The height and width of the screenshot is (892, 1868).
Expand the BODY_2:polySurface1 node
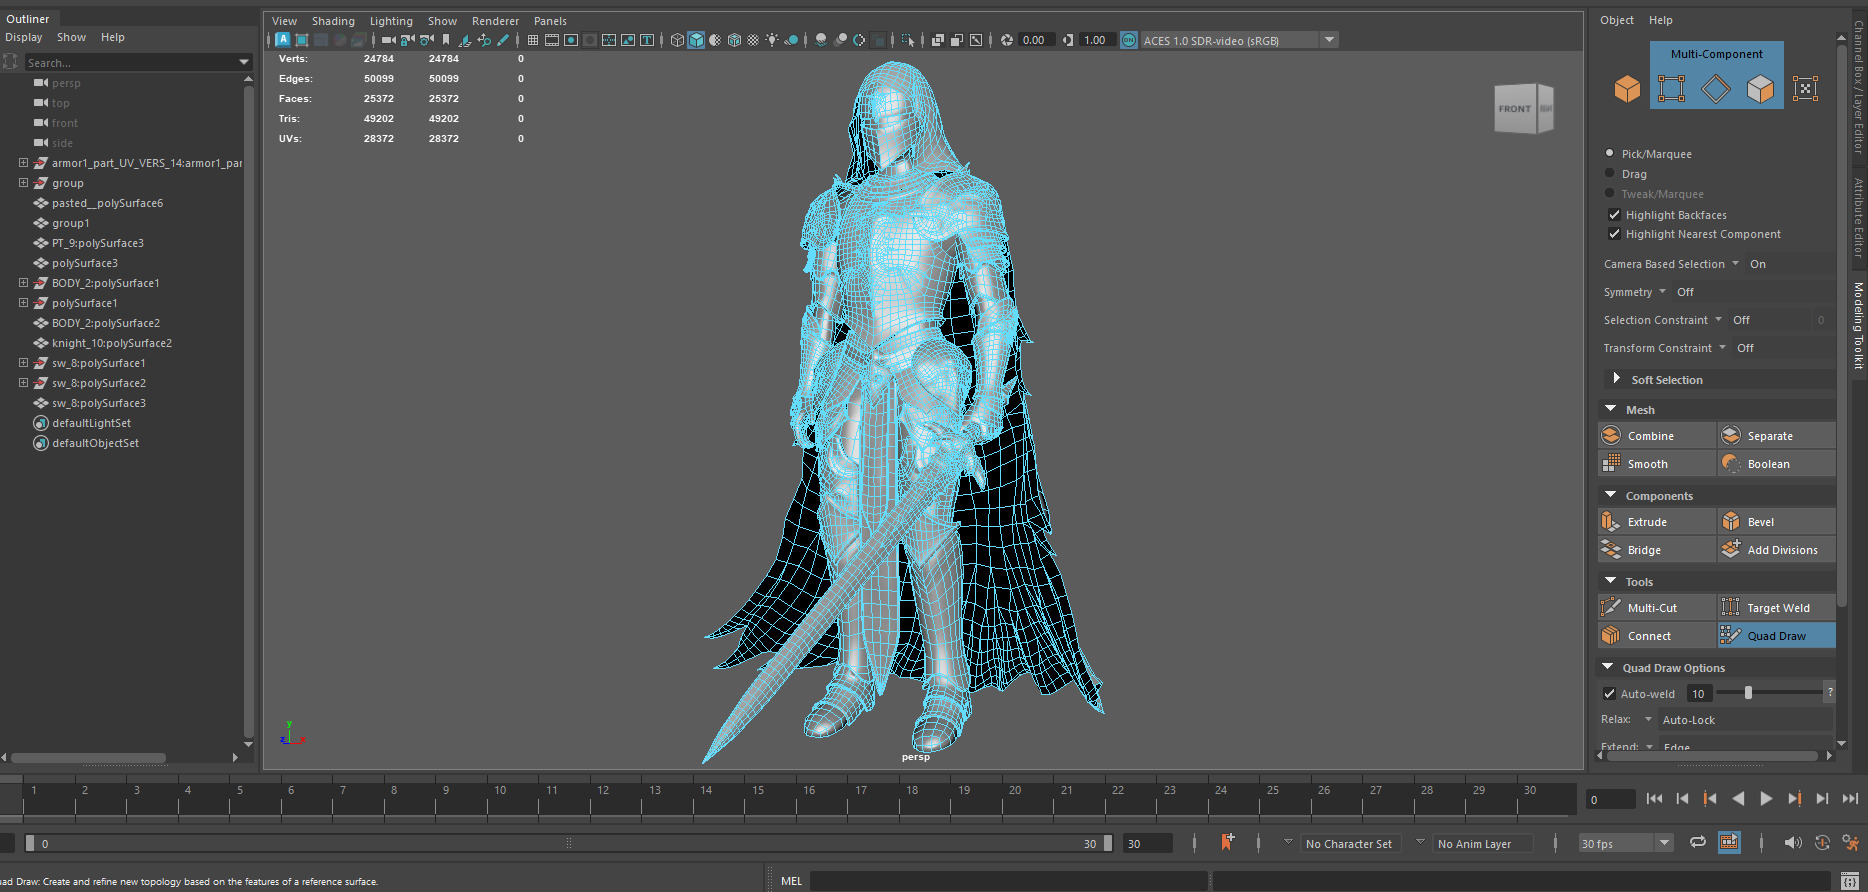click(23, 282)
